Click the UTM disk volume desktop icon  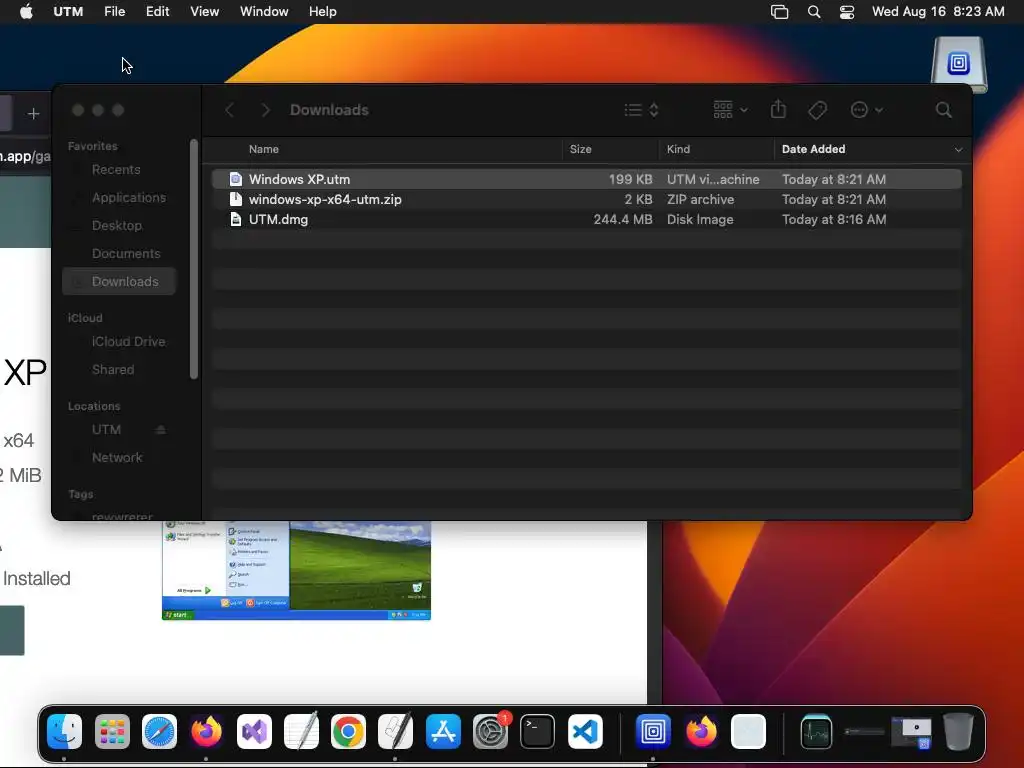pyautogui.click(x=959, y=64)
